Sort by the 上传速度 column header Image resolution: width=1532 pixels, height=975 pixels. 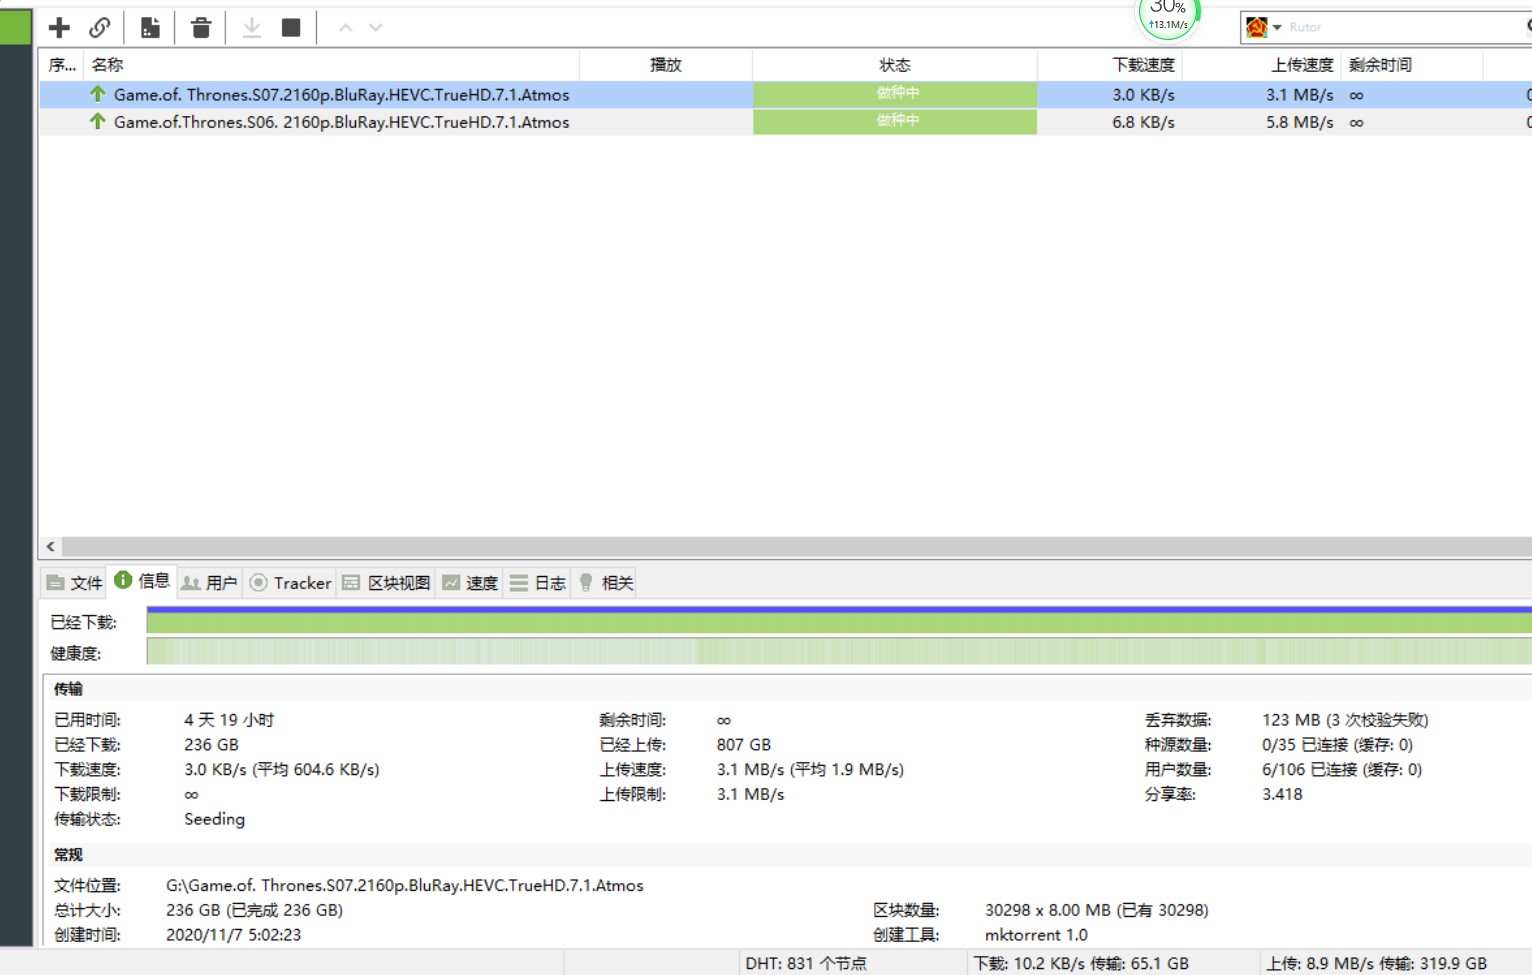pos(1301,65)
